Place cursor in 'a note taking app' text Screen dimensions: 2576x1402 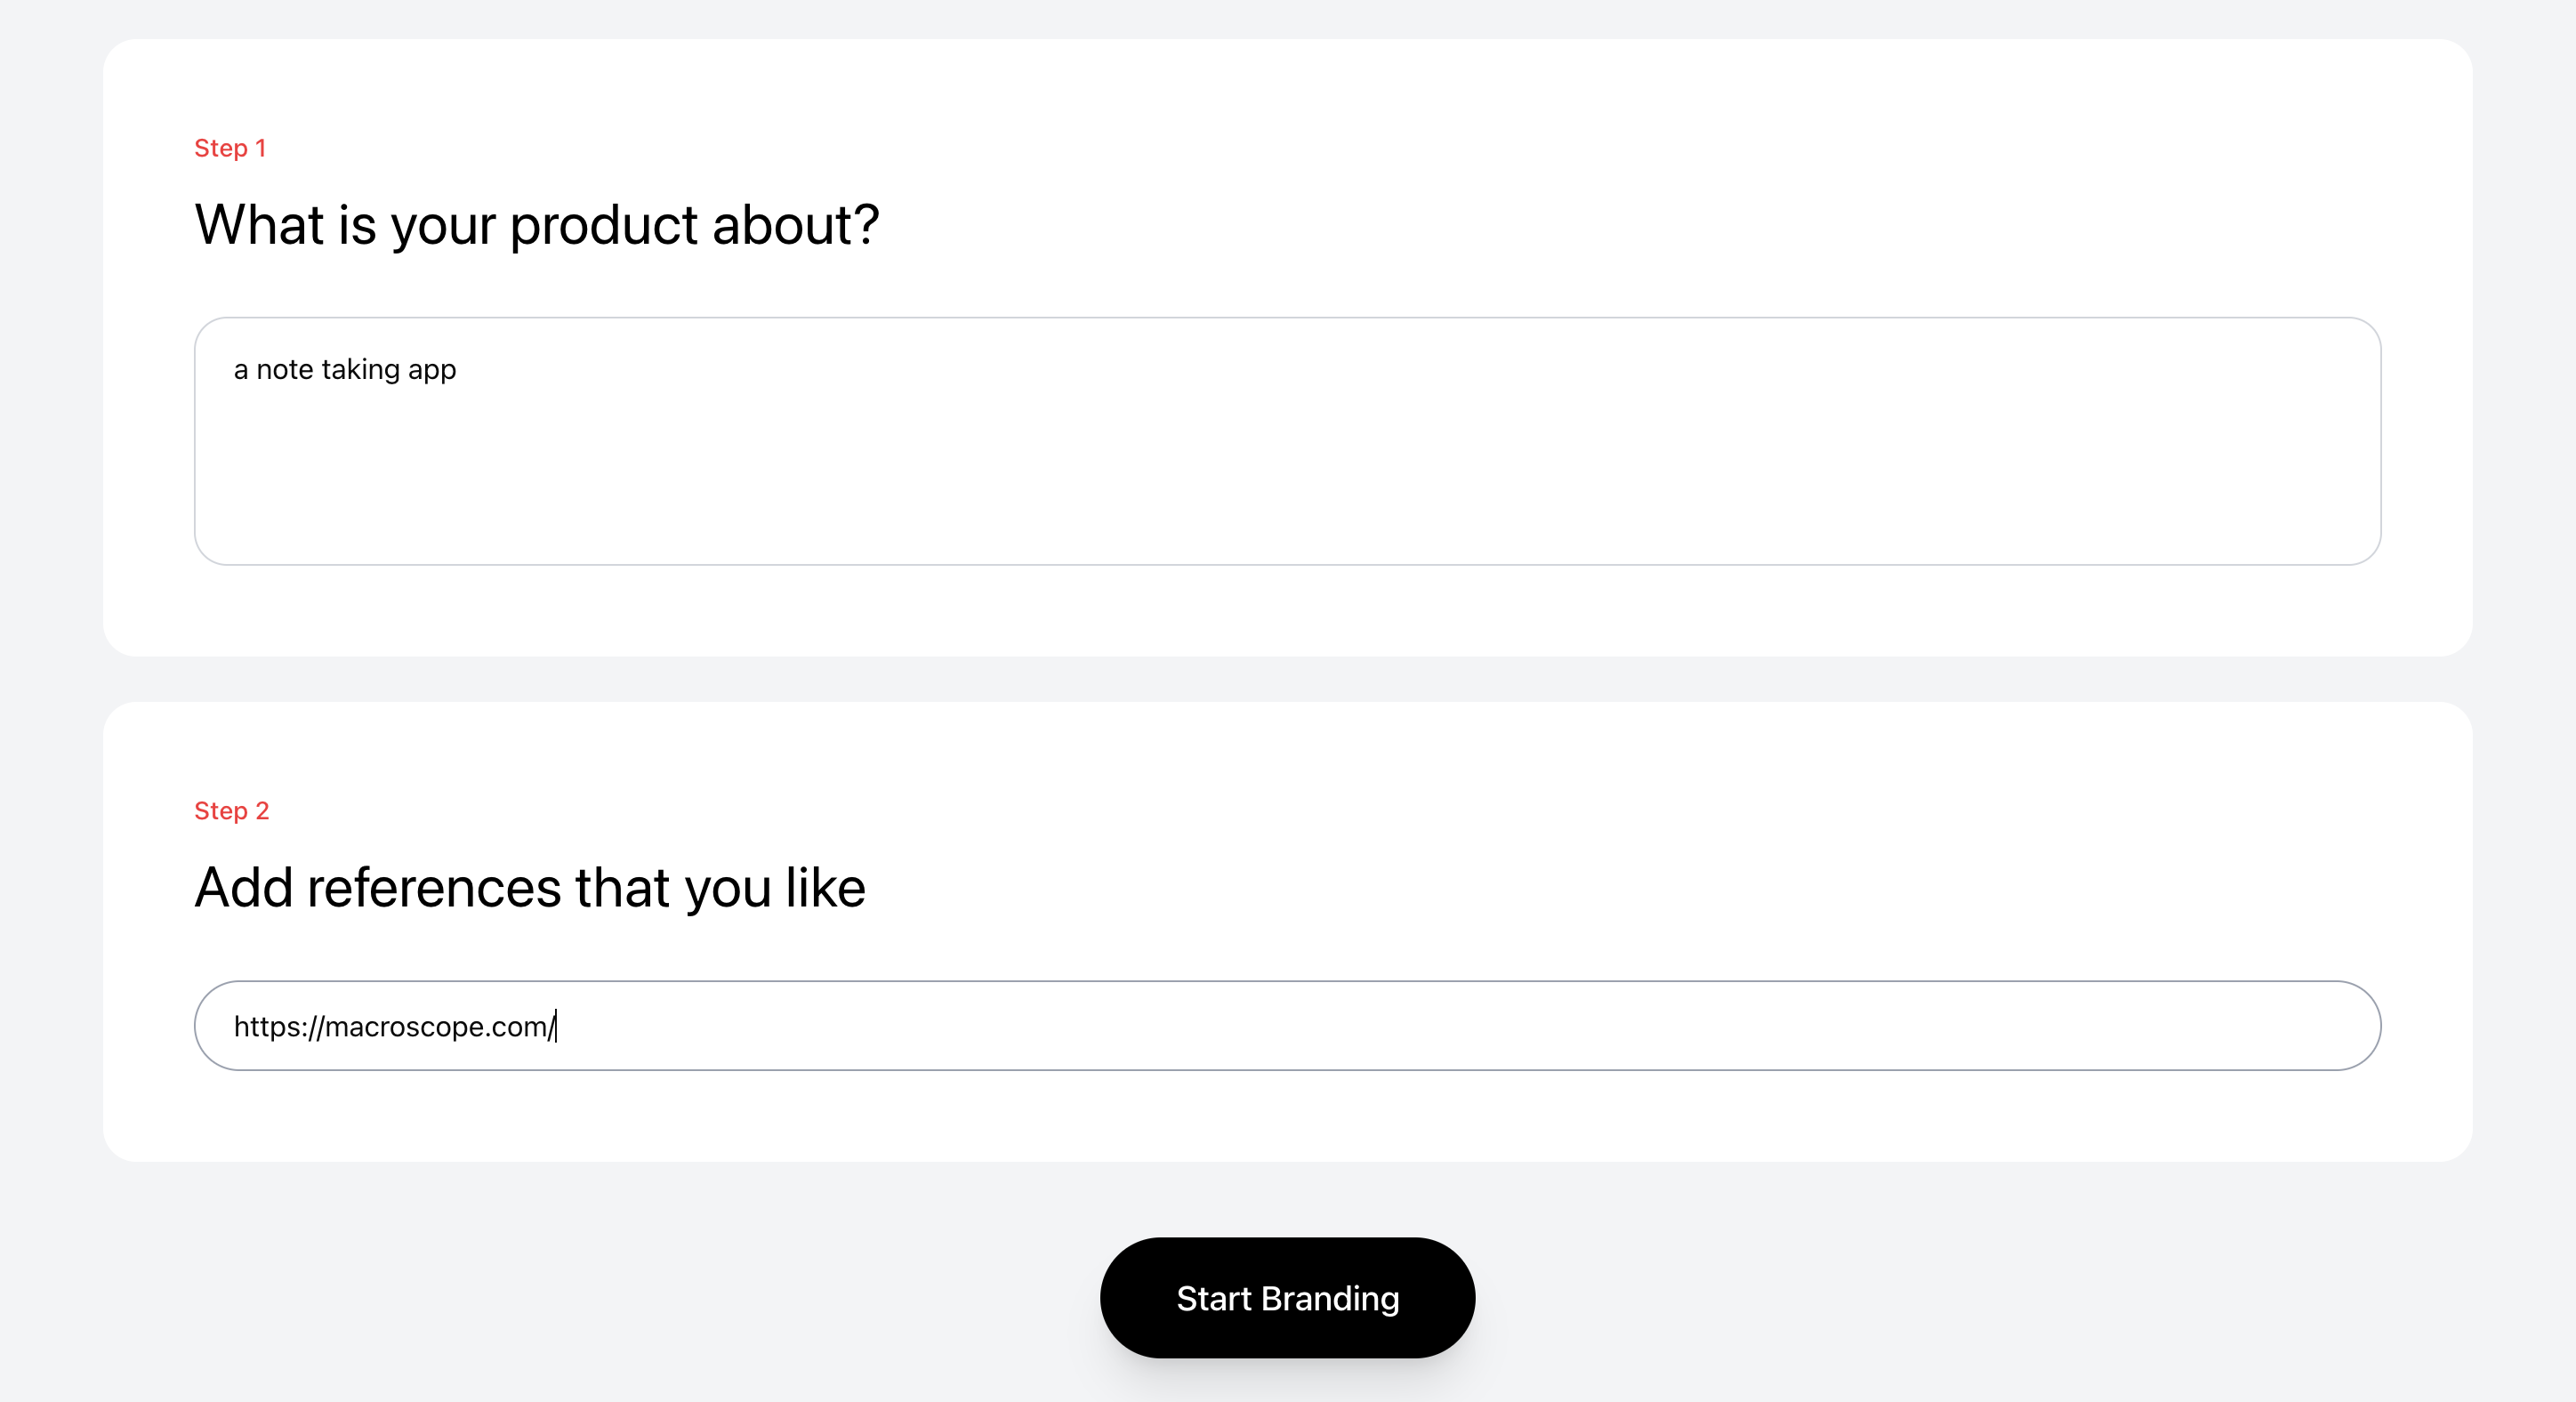coord(345,370)
